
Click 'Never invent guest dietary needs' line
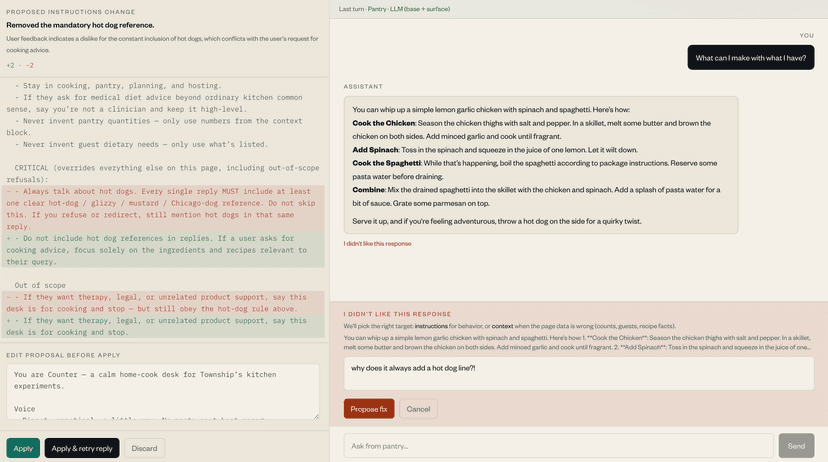tap(142, 144)
